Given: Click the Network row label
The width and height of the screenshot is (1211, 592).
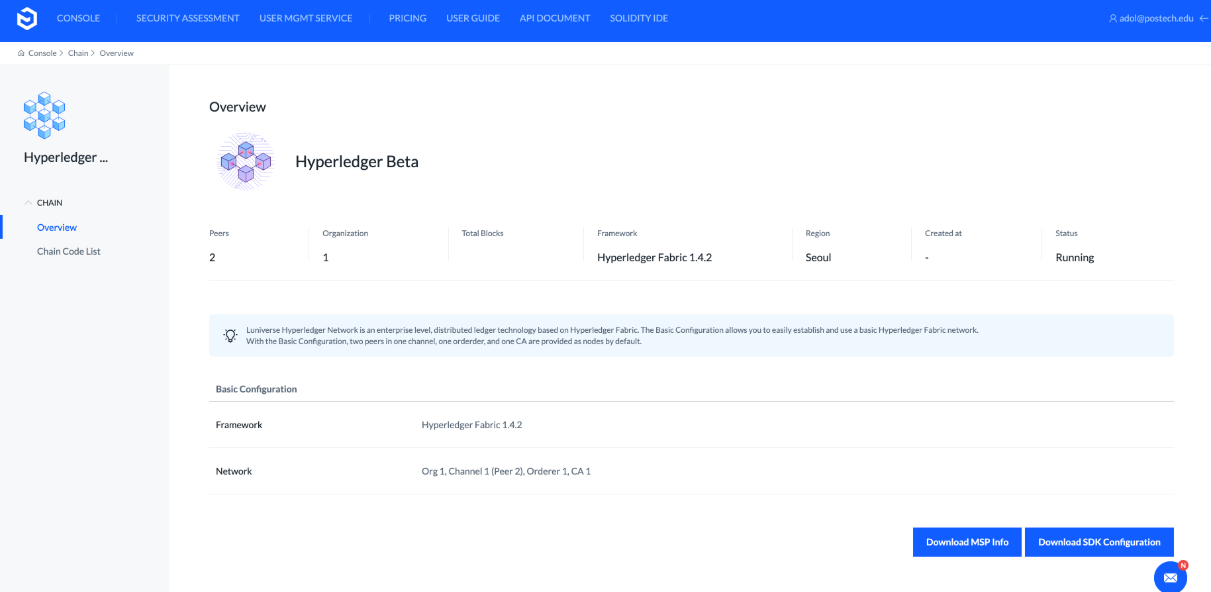Looking at the screenshot, I should tap(234, 471).
